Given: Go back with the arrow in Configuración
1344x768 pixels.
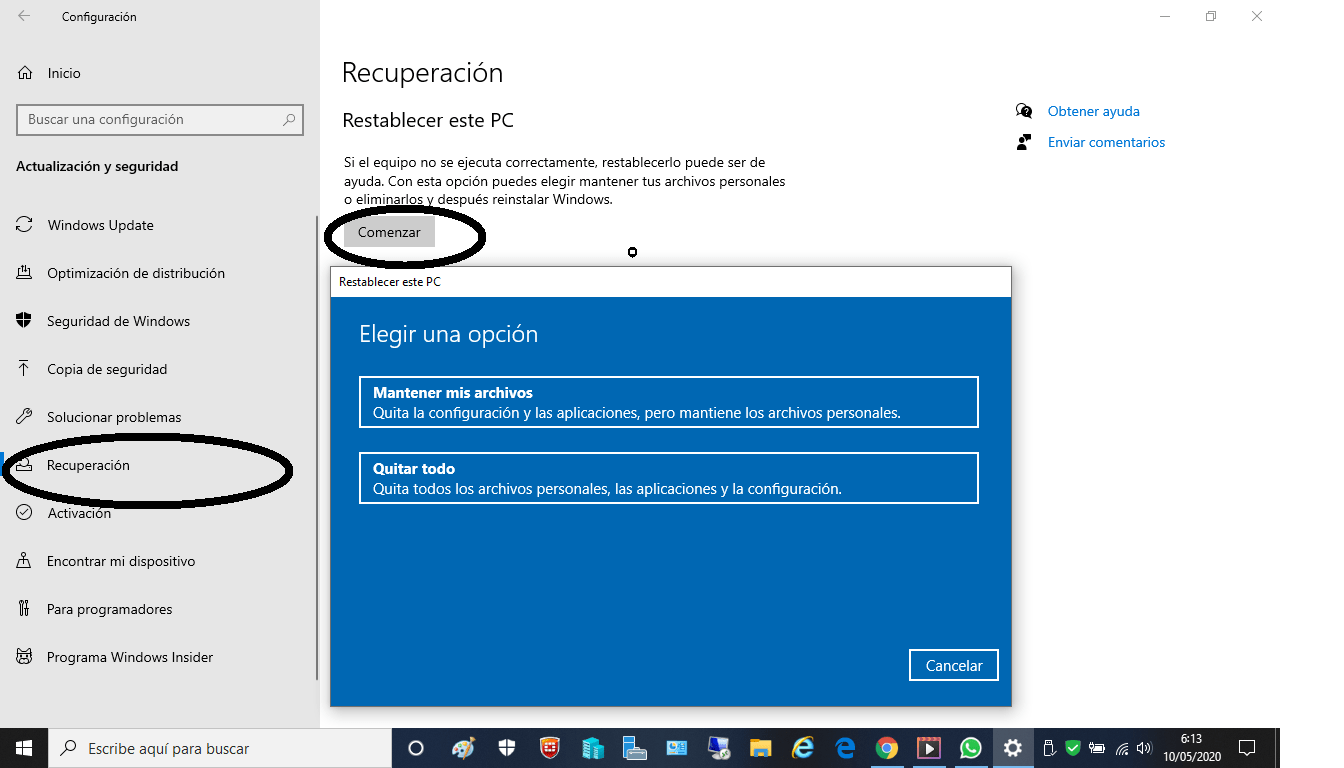Looking at the screenshot, I should click(x=24, y=16).
